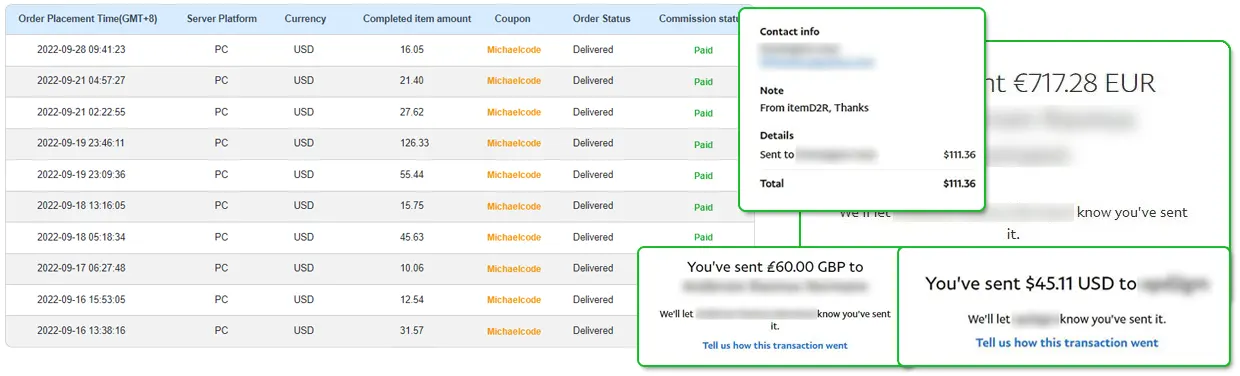Select order time 2022-09-17 06:27:48

(81, 268)
